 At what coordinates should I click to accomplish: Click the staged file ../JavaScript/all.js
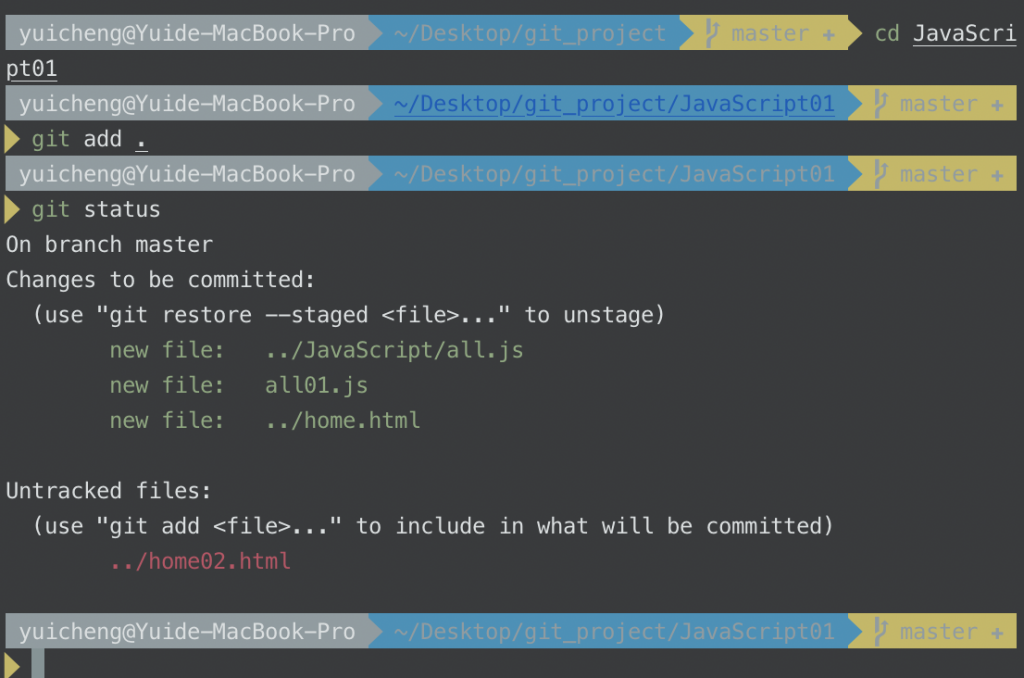click(x=394, y=350)
